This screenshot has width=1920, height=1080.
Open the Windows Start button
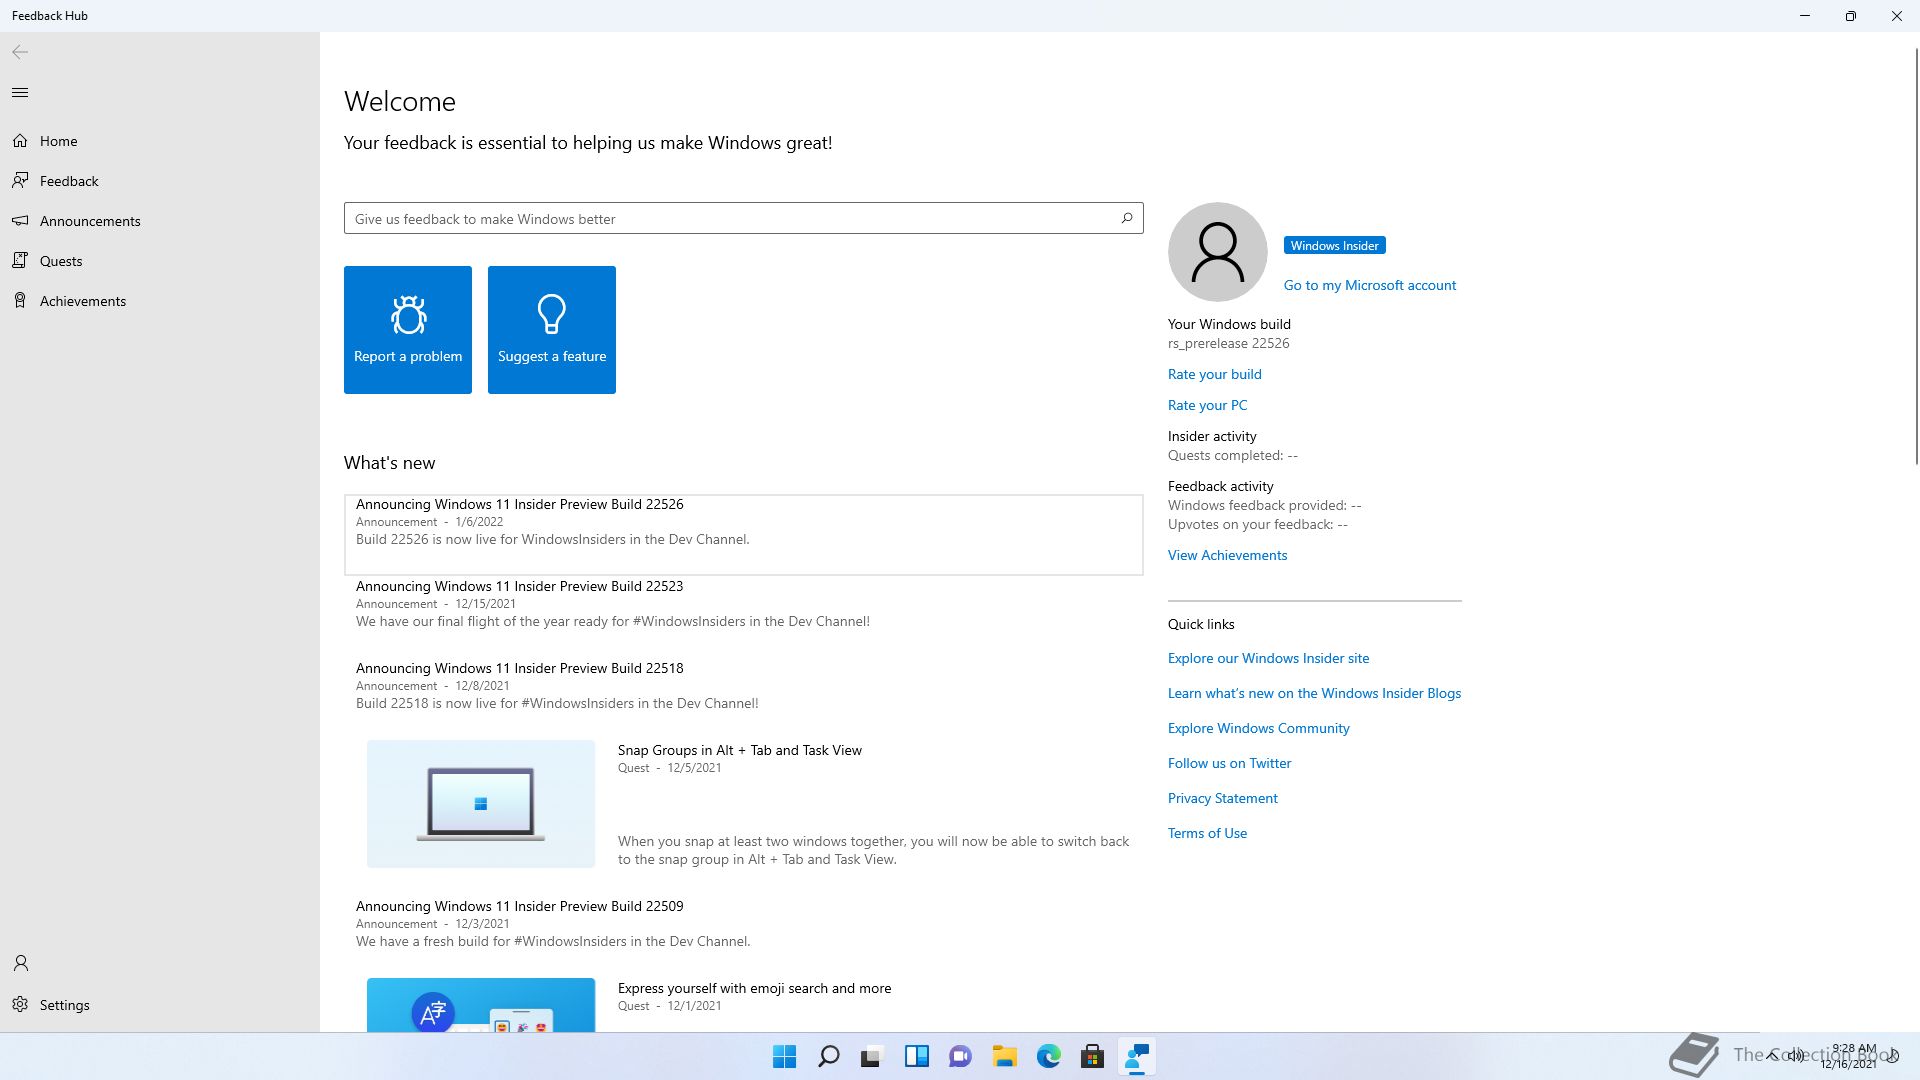[x=785, y=1056]
